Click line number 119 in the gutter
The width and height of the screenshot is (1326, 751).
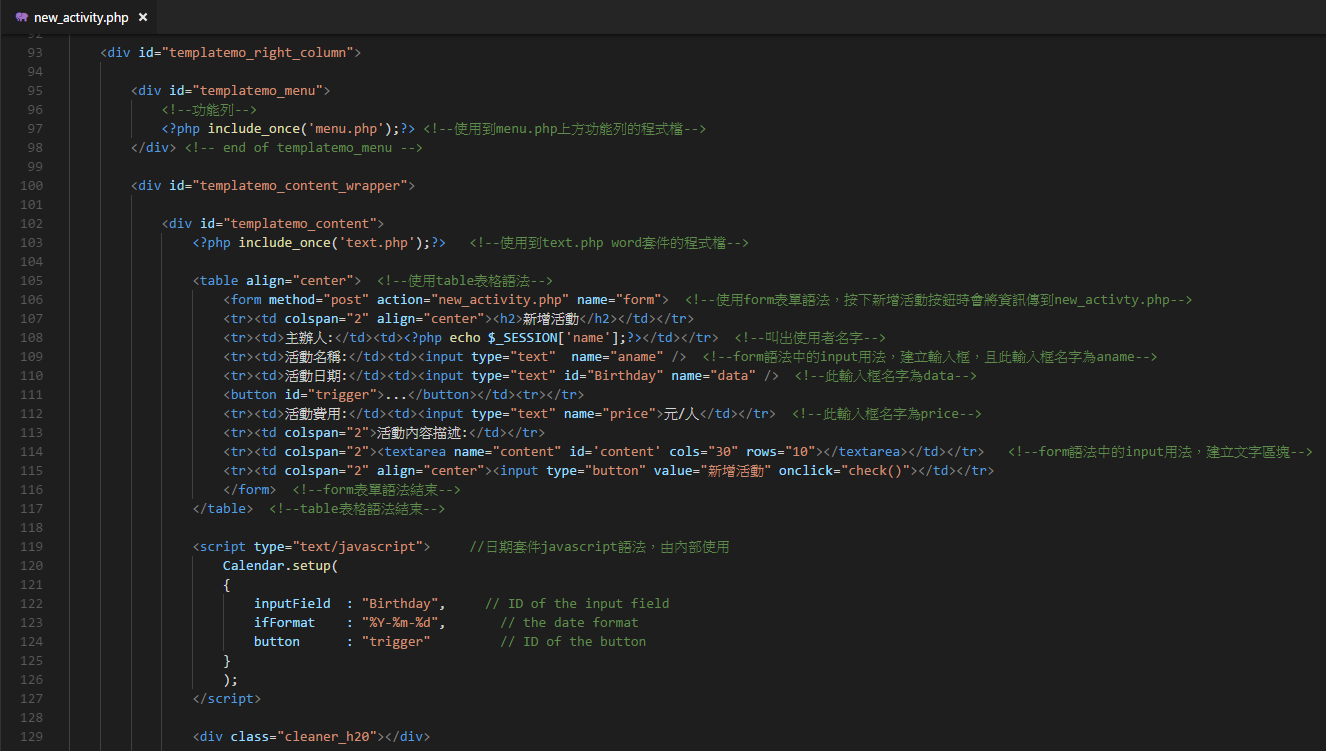32,546
